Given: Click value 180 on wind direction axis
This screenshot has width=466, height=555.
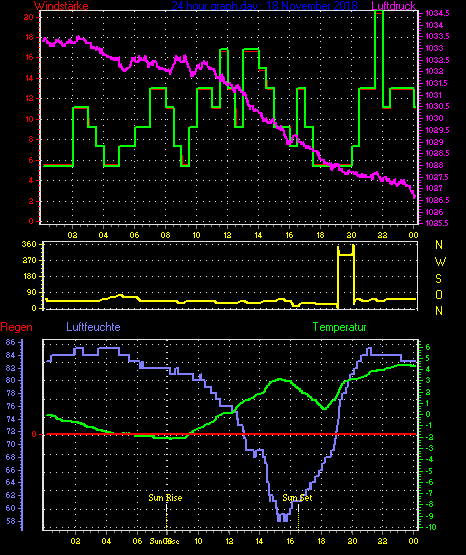Looking at the screenshot, I should coord(29,276).
